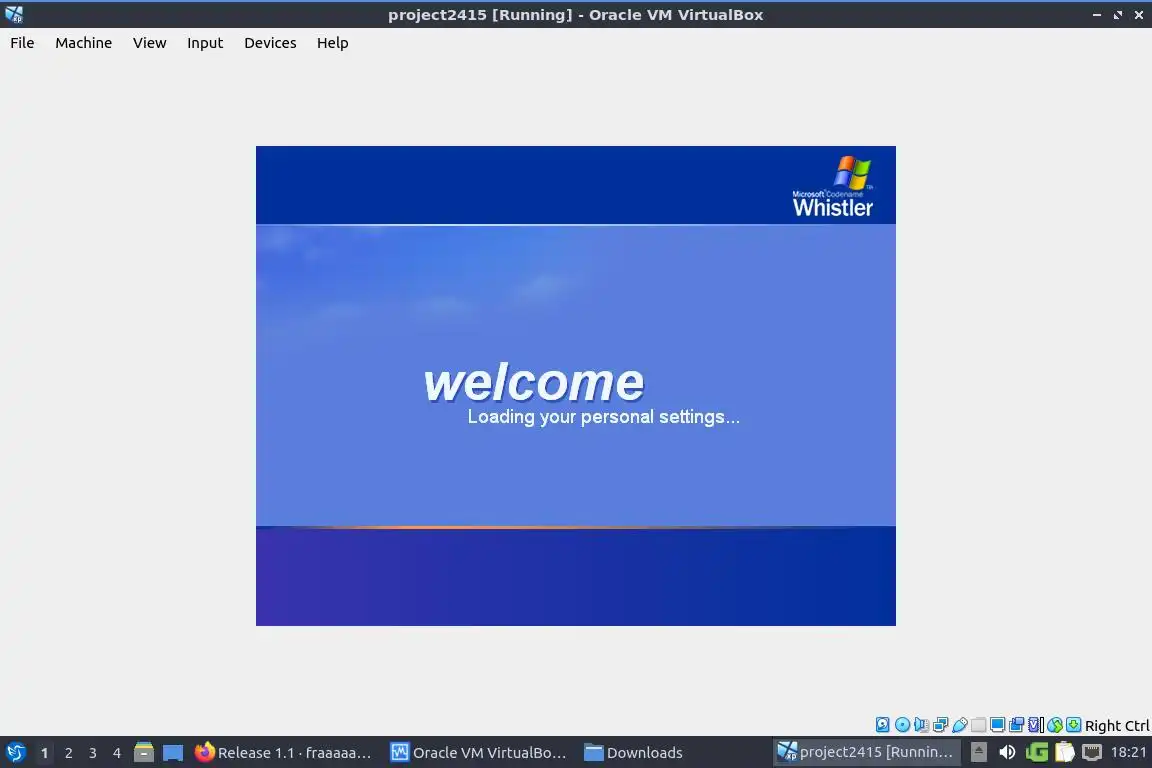The height and width of the screenshot is (768, 1152).
Task: Click the Right Ctrl host key label
Action: tap(1117, 726)
